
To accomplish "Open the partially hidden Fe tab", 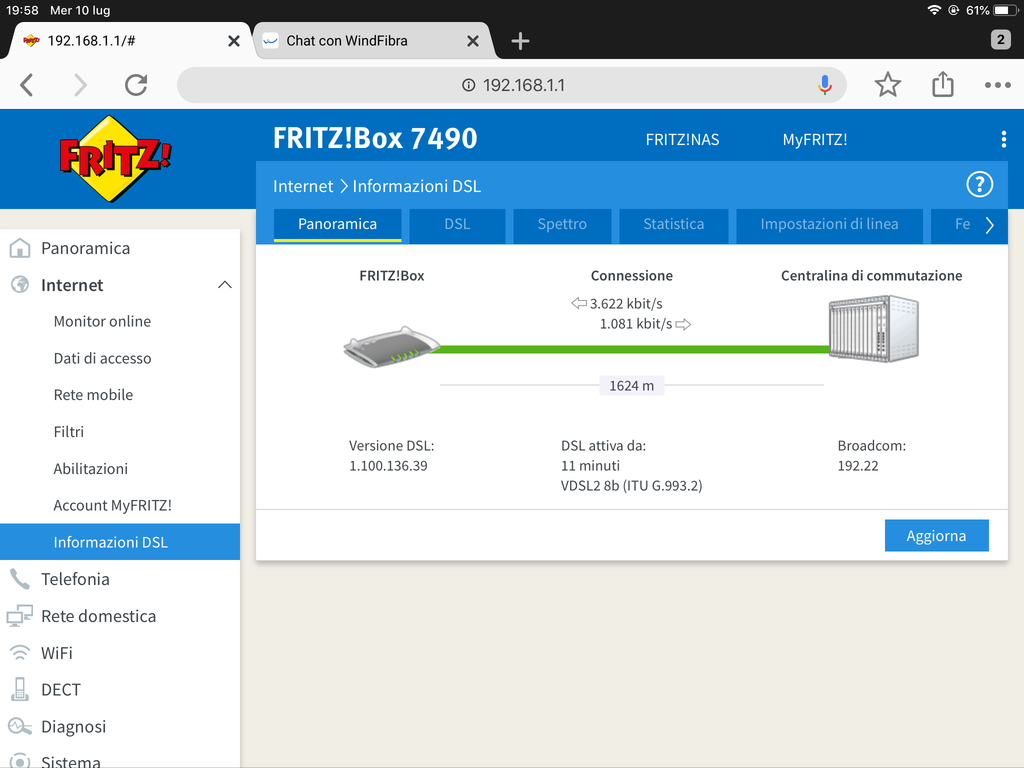I will click(x=962, y=224).
